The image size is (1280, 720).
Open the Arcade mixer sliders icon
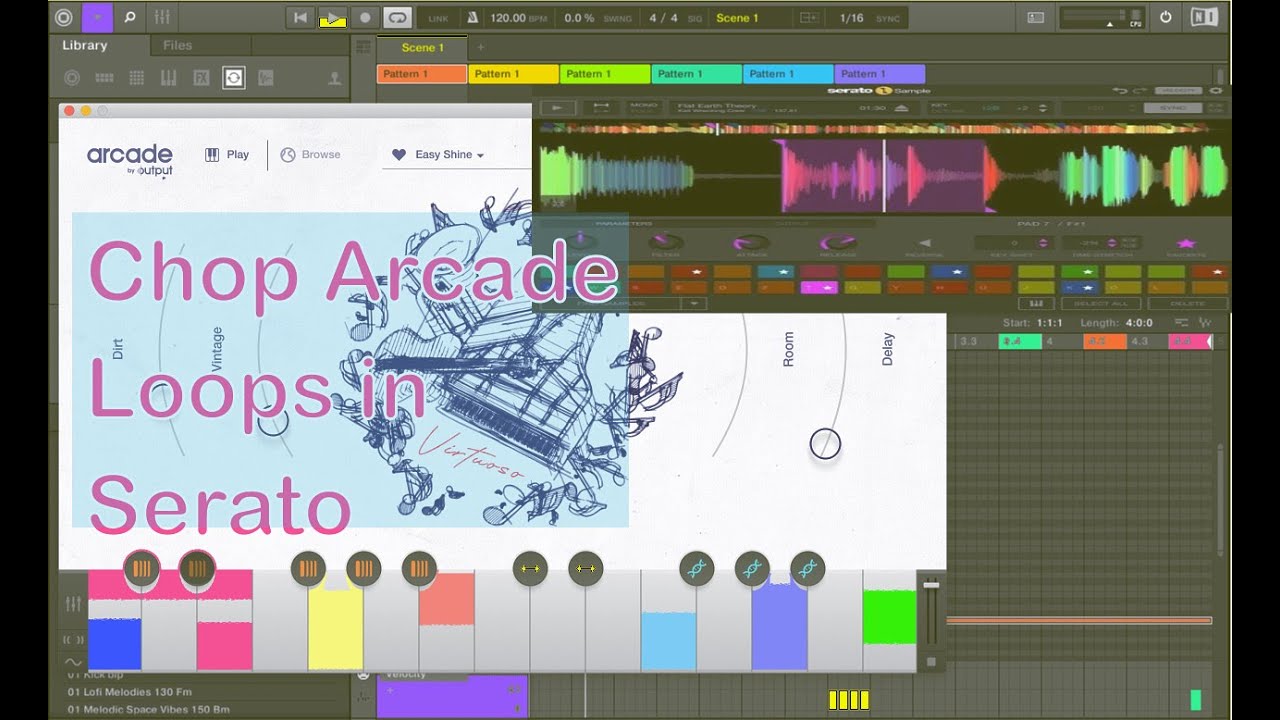[73, 604]
